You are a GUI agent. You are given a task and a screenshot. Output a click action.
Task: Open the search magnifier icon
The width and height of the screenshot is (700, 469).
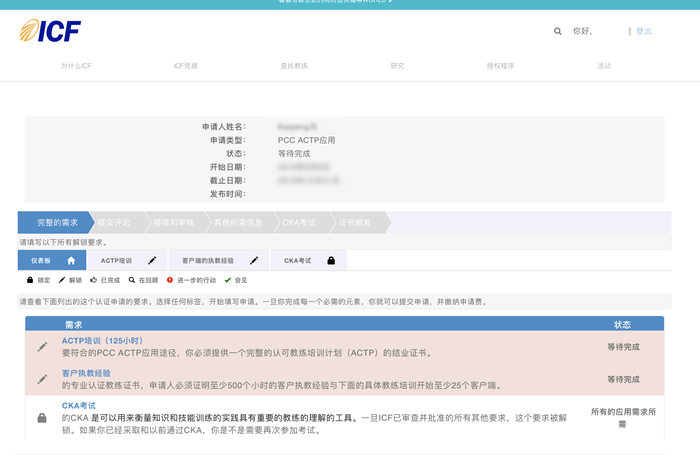pyautogui.click(x=558, y=31)
